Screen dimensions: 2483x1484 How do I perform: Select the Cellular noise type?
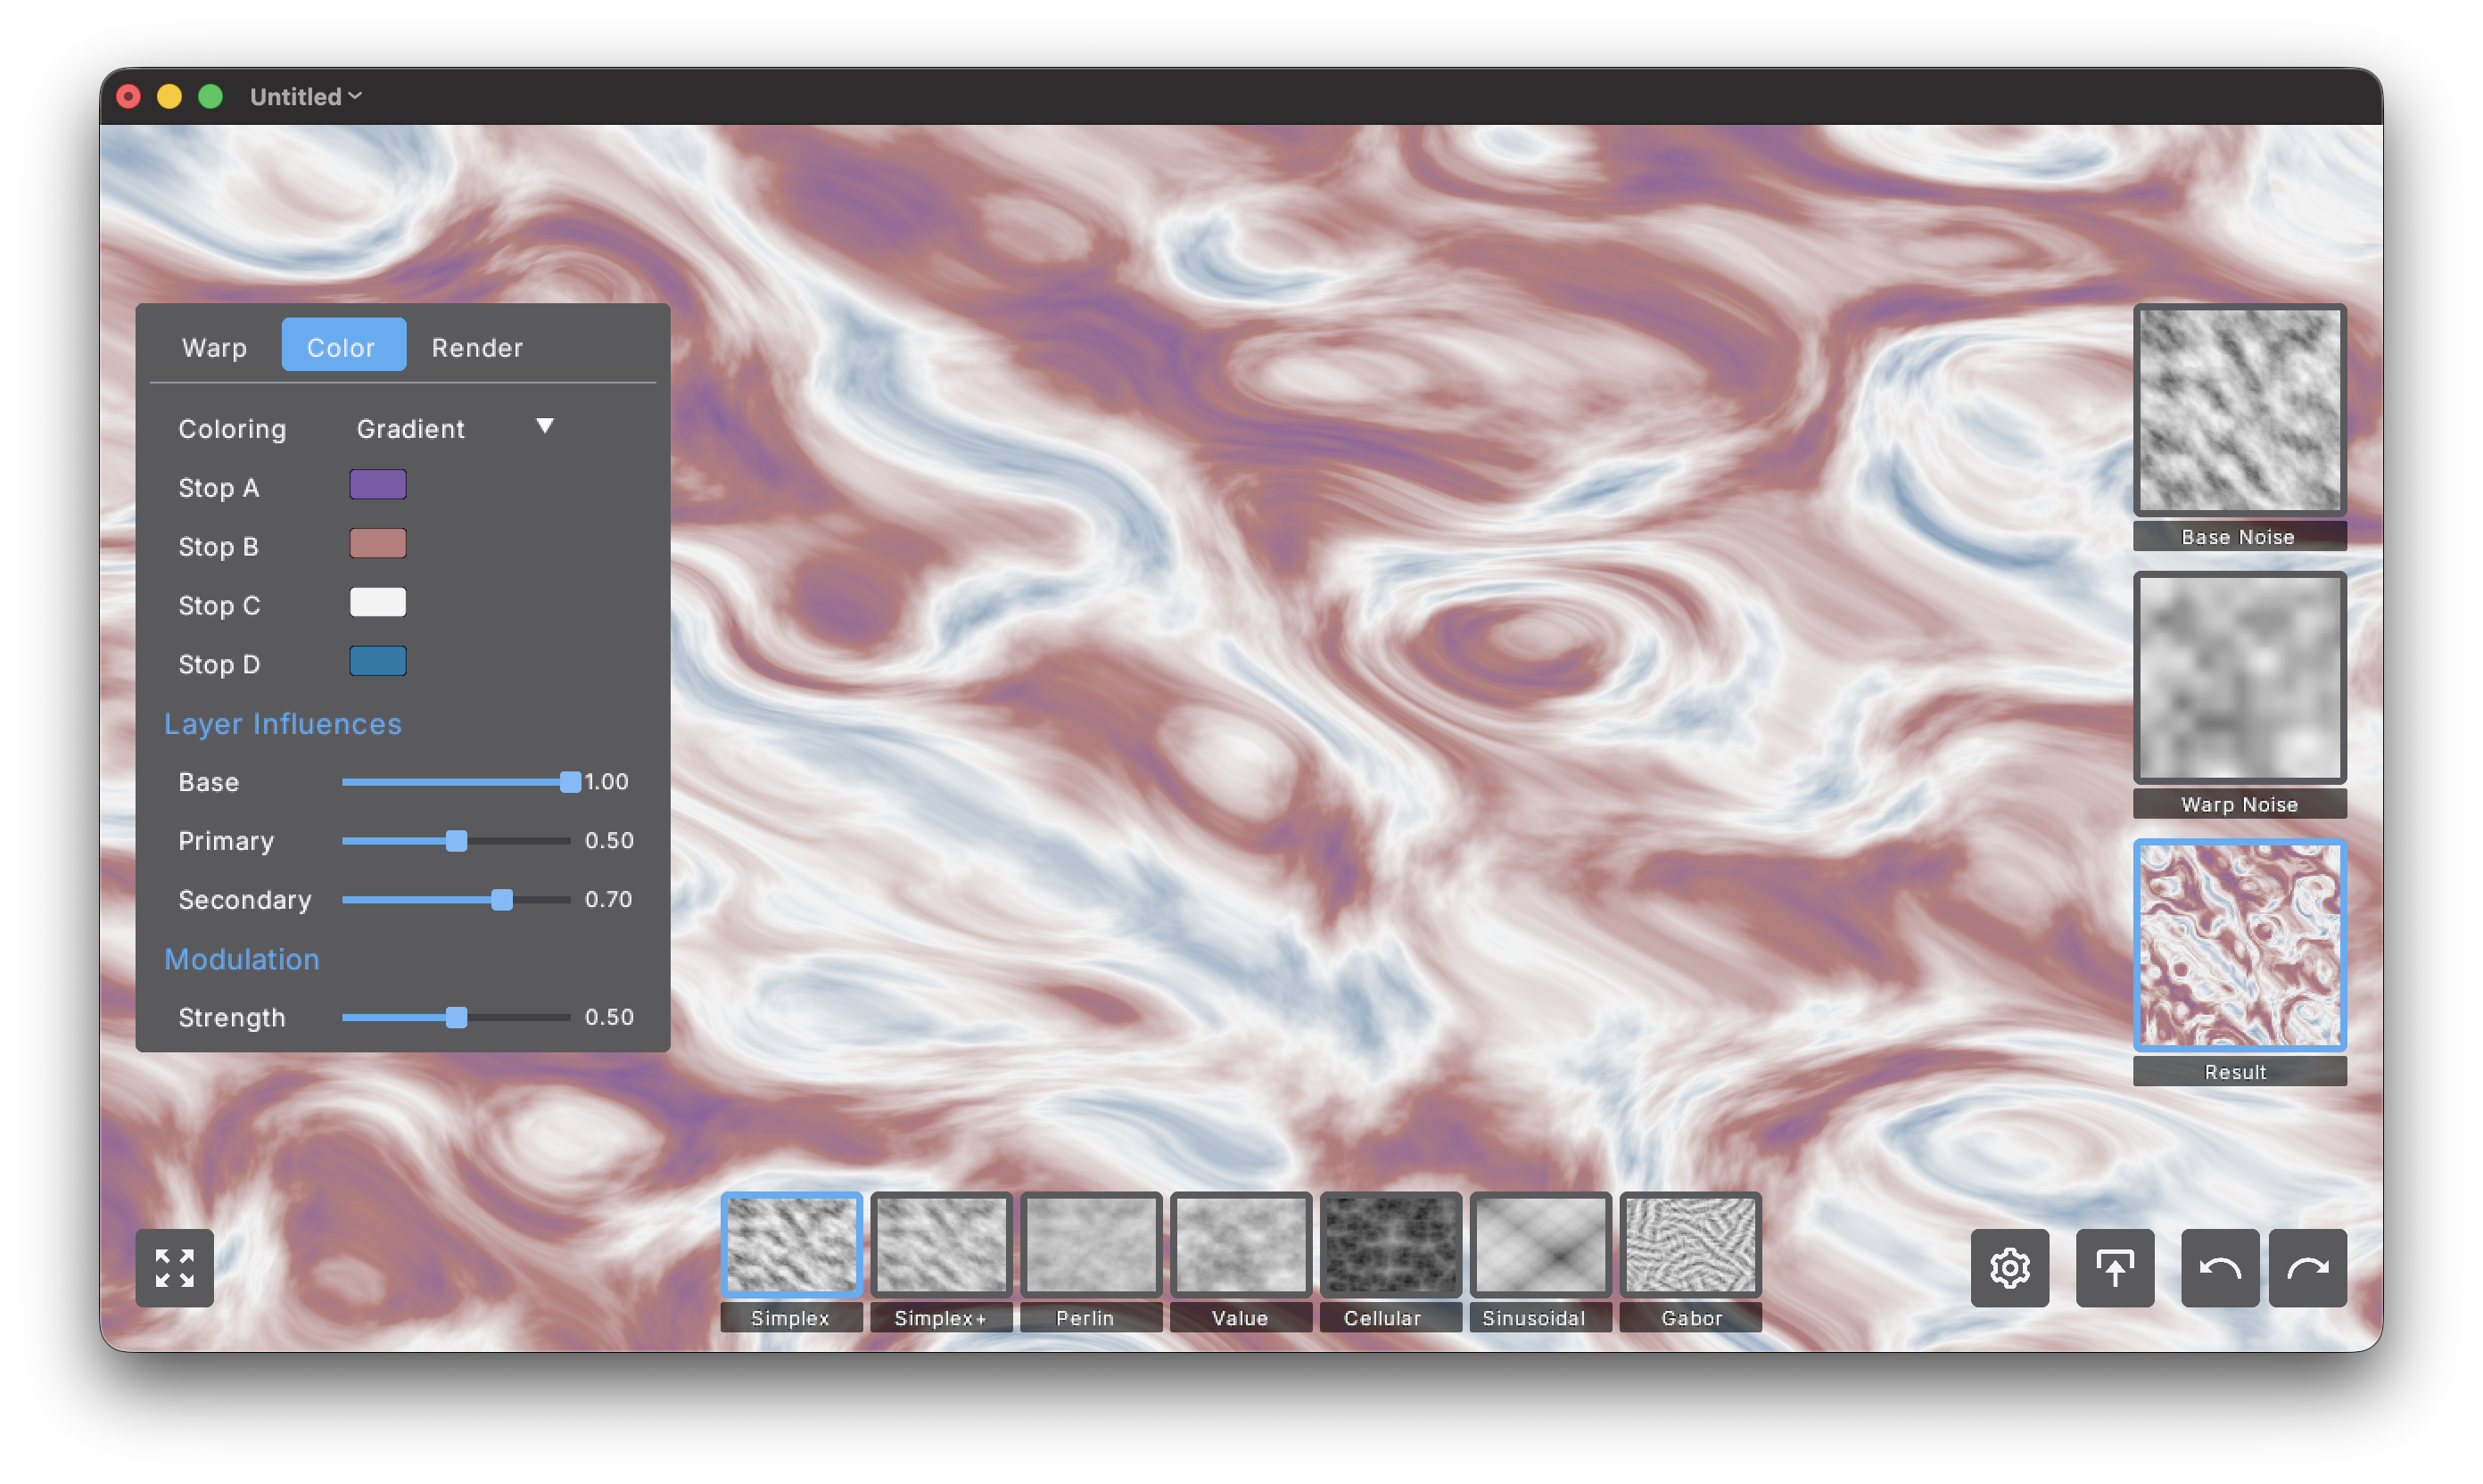(1390, 1244)
